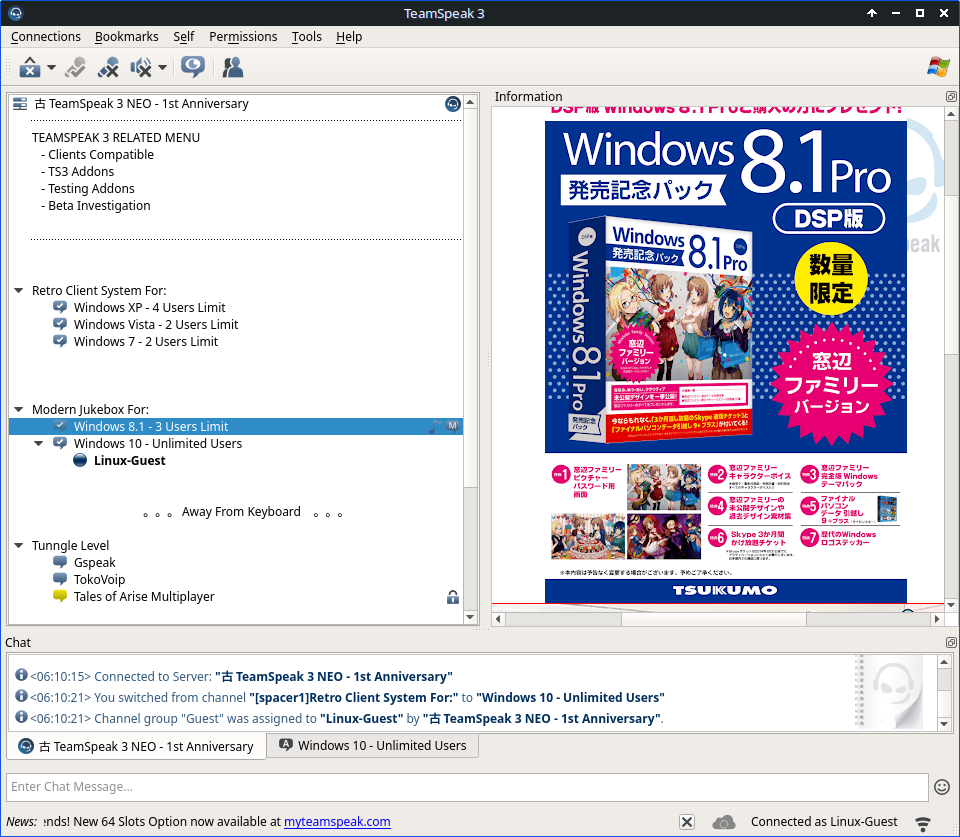The image size is (960, 837).
Task: Click the Windows 10 channel icon
Action: coord(60,443)
